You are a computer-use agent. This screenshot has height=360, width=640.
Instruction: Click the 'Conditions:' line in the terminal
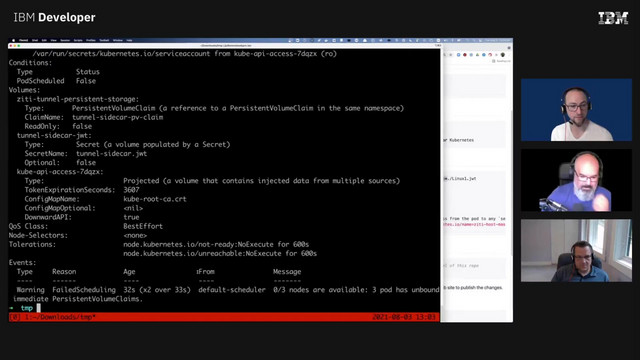click(x=30, y=63)
